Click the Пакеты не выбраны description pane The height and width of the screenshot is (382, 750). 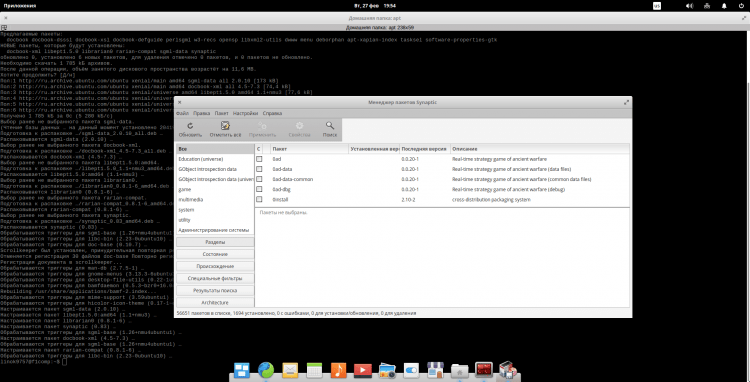[442, 257]
